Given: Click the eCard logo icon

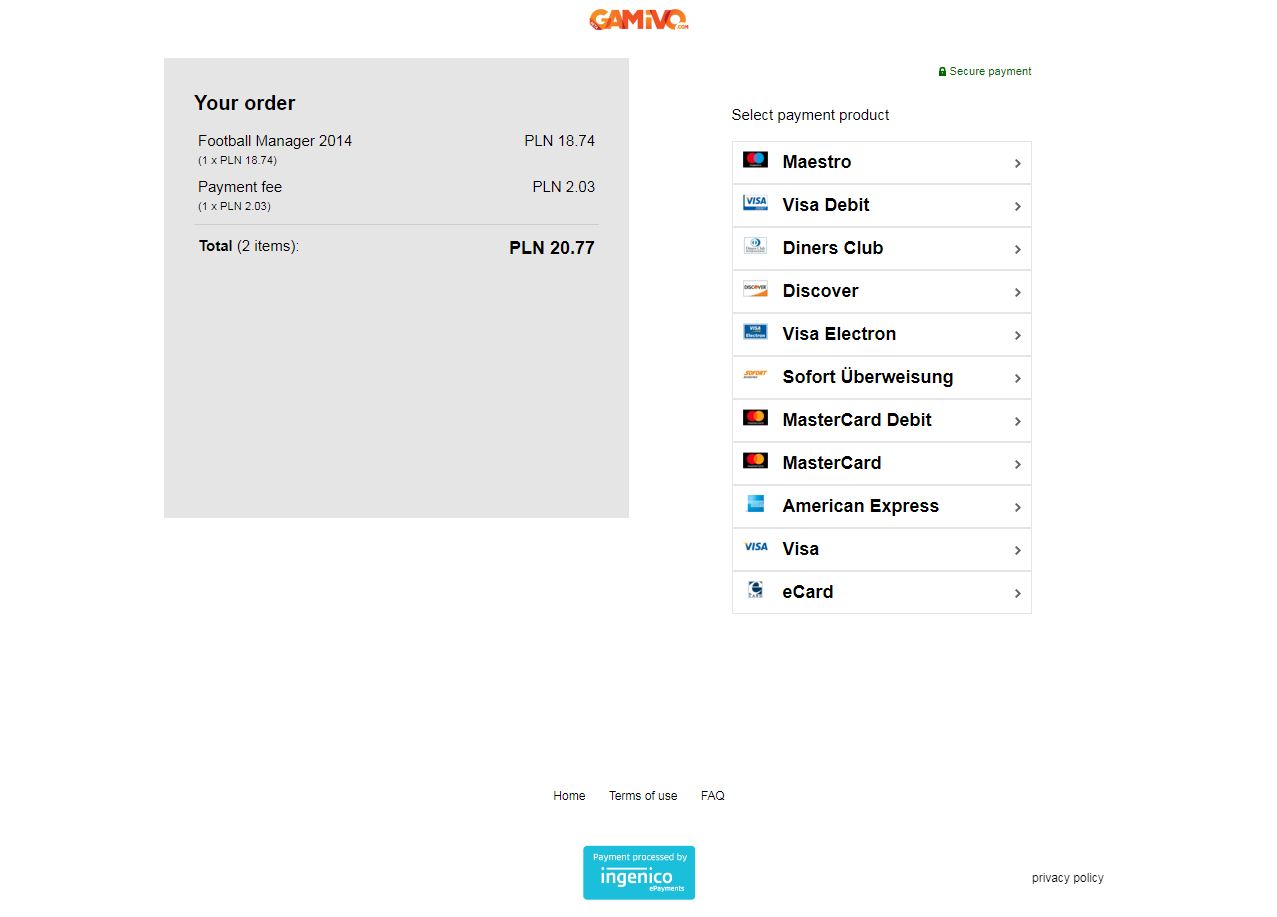Looking at the screenshot, I should 755,590.
